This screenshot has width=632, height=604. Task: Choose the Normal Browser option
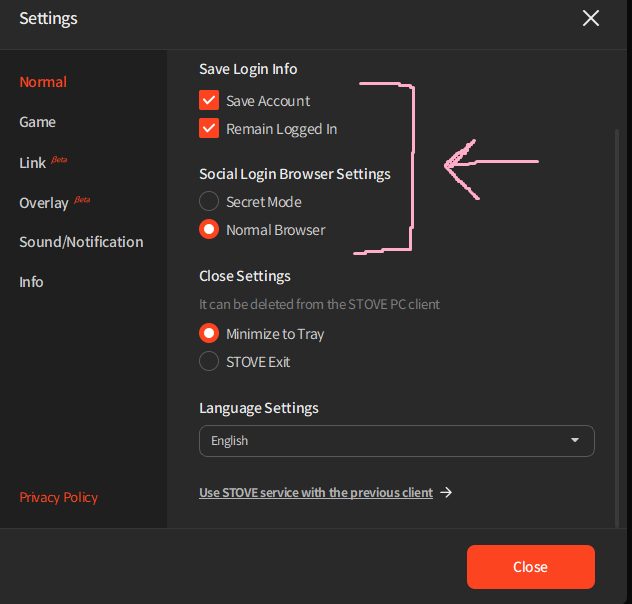coord(209,229)
